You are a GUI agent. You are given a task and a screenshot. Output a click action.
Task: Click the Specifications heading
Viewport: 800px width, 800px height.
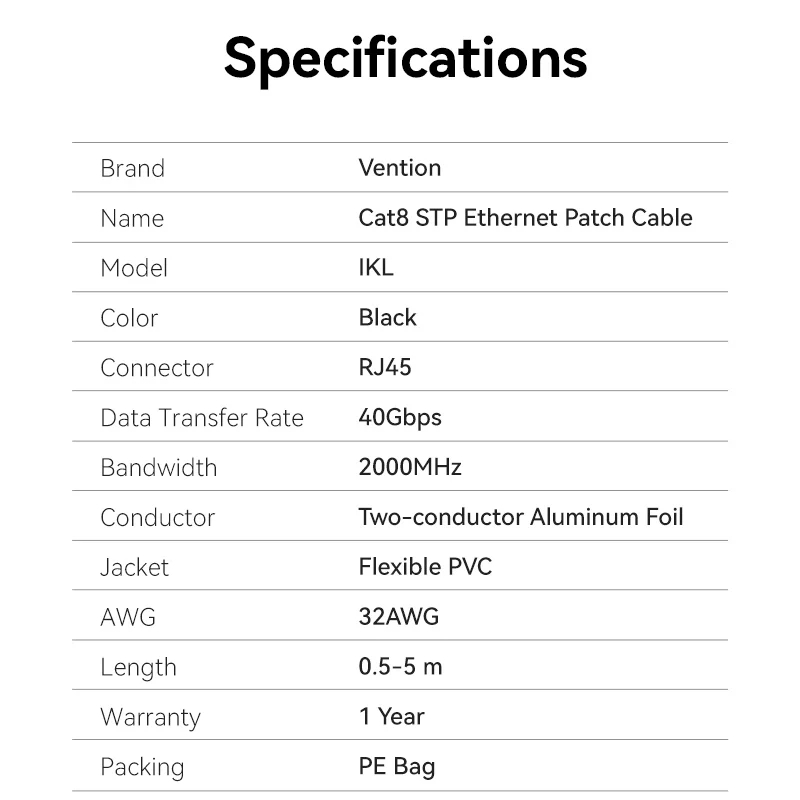(x=405, y=57)
